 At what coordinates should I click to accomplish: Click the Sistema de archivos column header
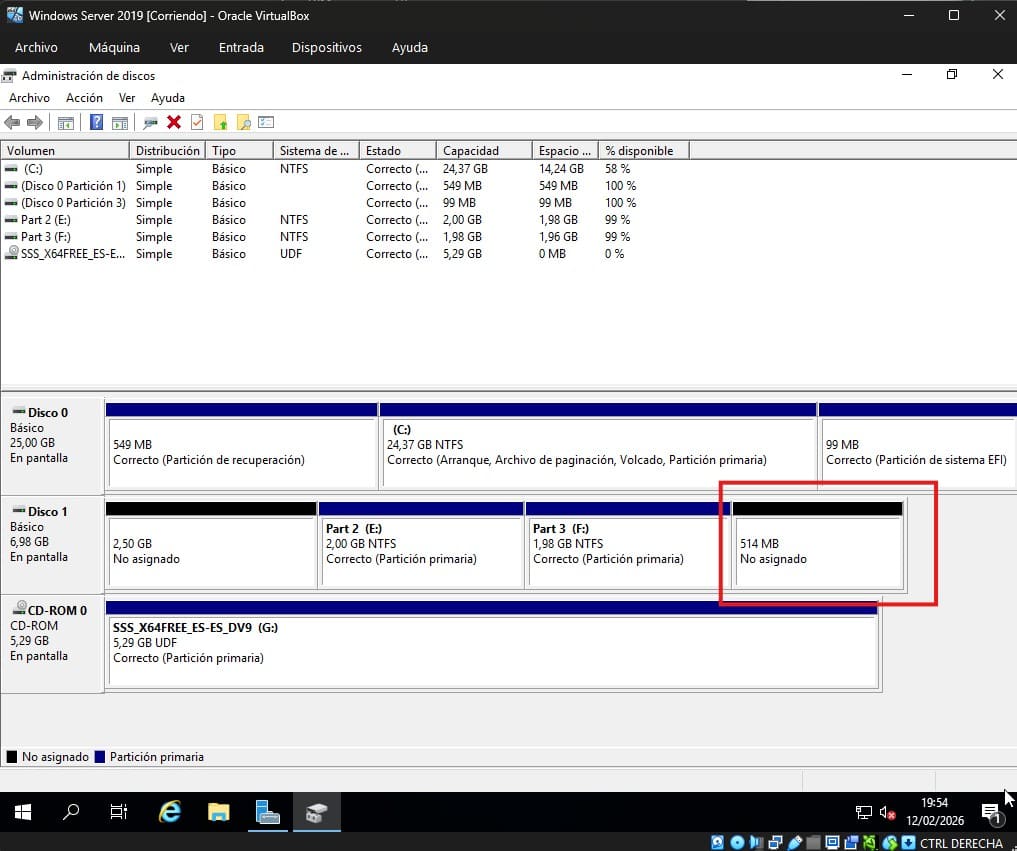(x=316, y=150)
